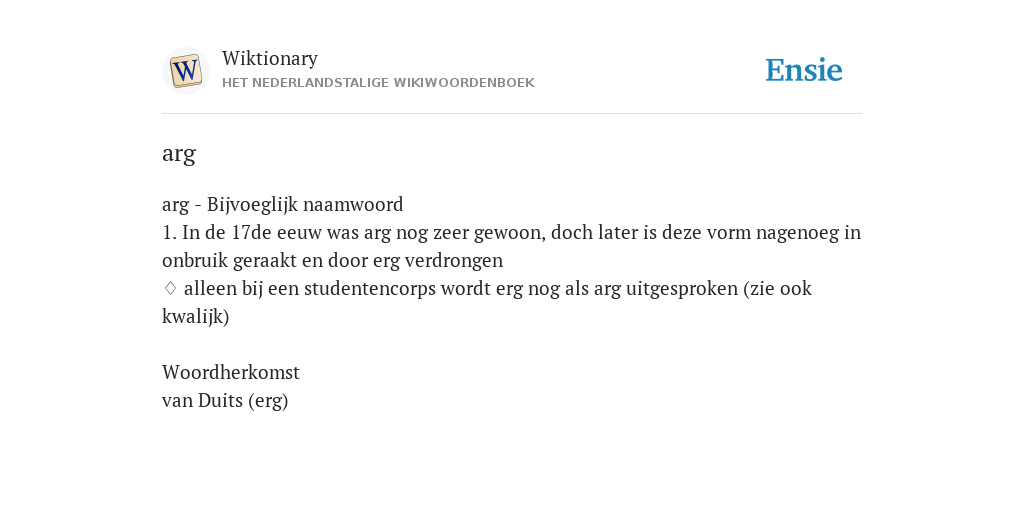Image resolution: width=1024 pixels, height=512 pixels.
Task: Click the words 'nagenoeg in' in the definition
Action: tap(808, 233)
